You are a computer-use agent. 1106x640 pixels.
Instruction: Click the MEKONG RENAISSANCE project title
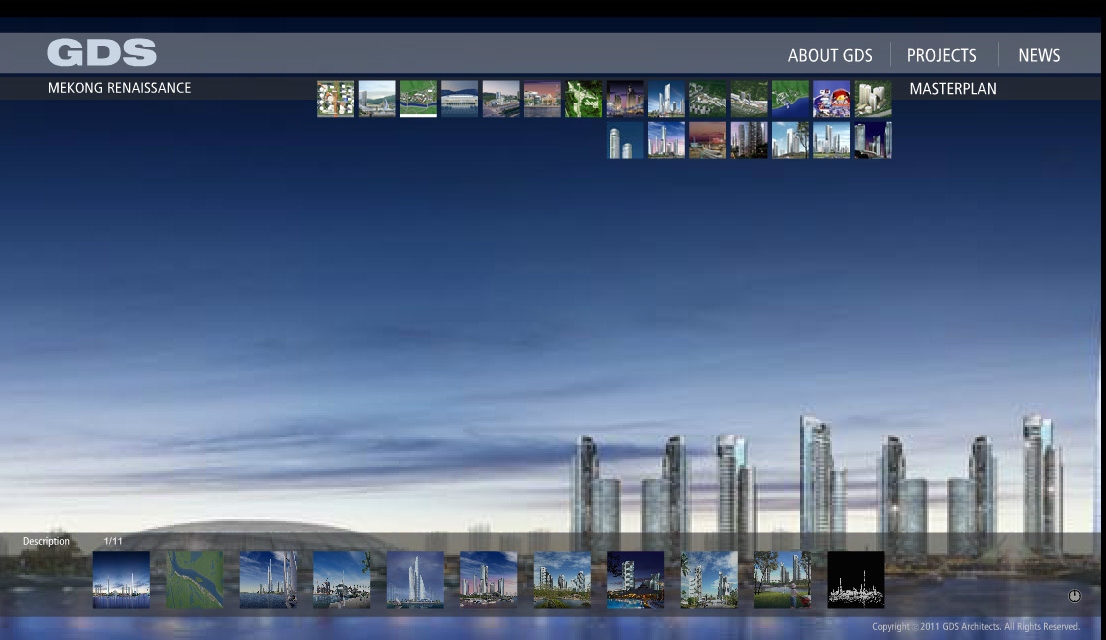click(x=119, y=88)
